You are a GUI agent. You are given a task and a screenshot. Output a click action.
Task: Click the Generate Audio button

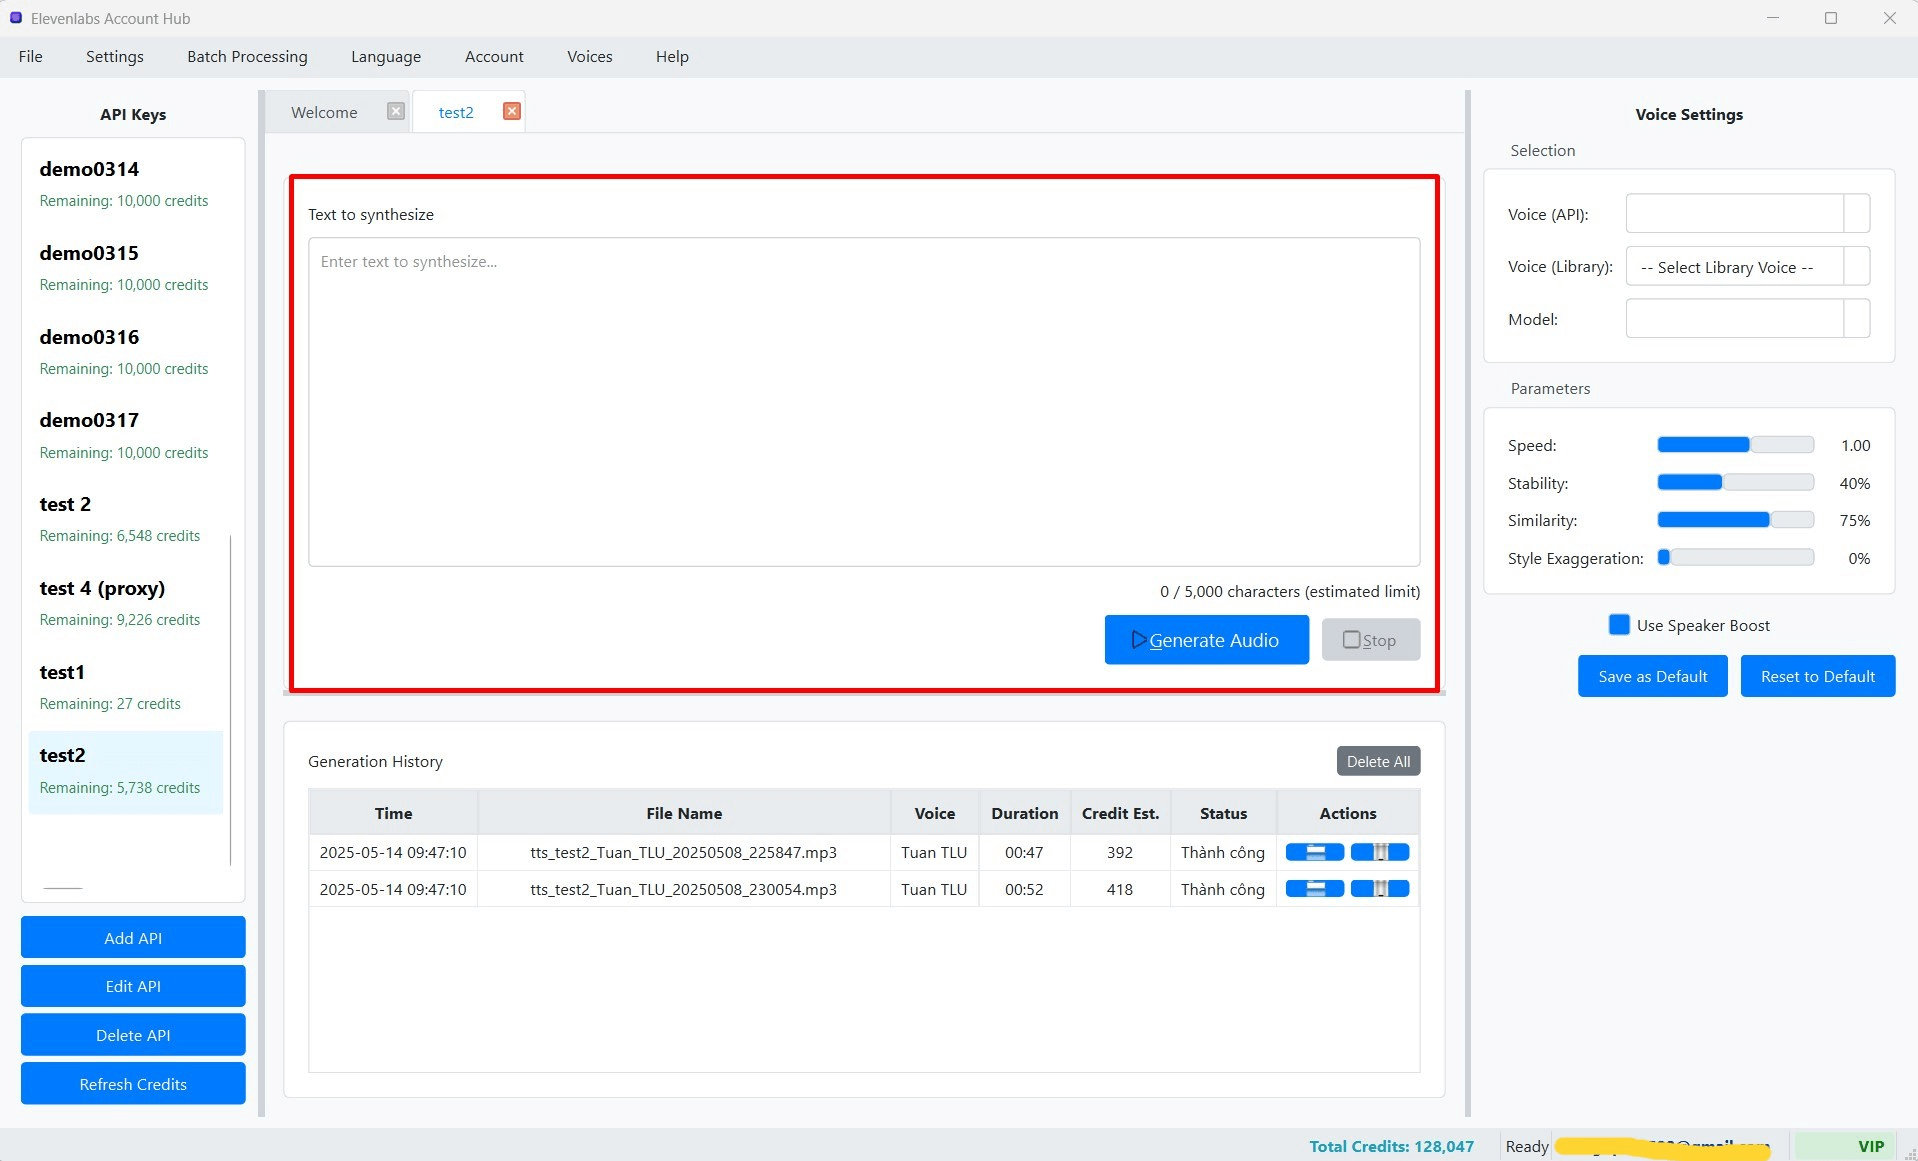(1206, 640)
